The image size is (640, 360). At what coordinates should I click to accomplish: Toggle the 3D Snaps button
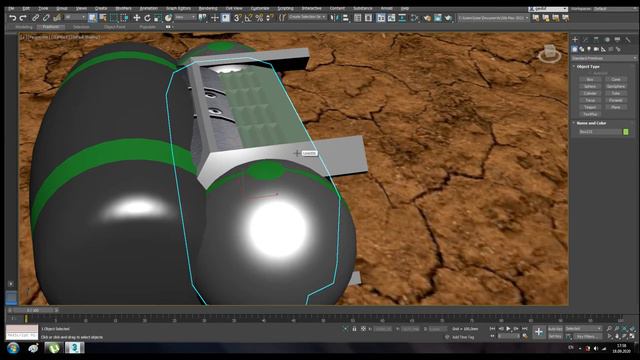tap(238, 18)
